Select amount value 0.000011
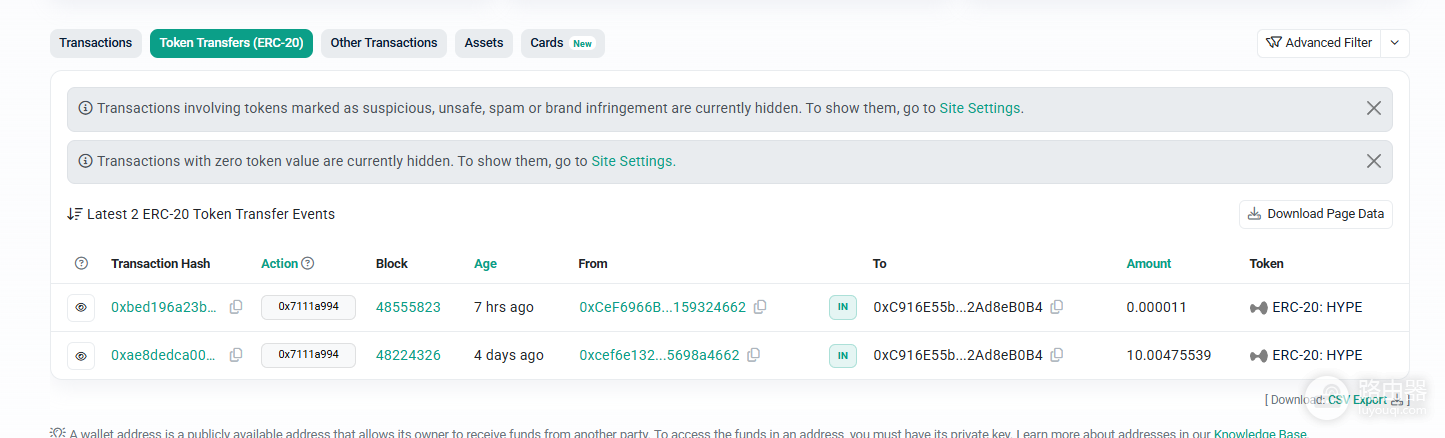The width and height of the screenshot is (1445, 438). (1156, 307)
